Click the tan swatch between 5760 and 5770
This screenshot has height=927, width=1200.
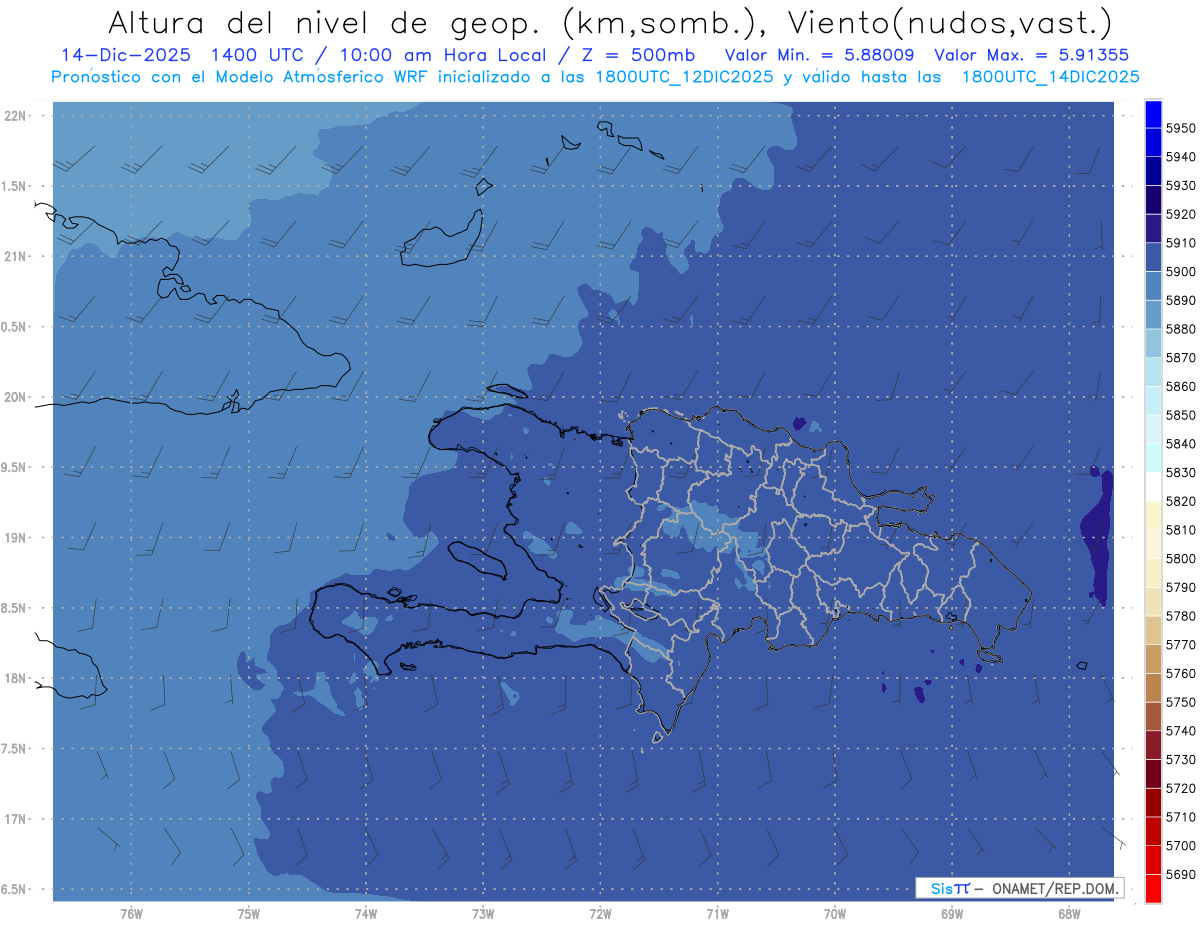click(x=1153, y=659)
